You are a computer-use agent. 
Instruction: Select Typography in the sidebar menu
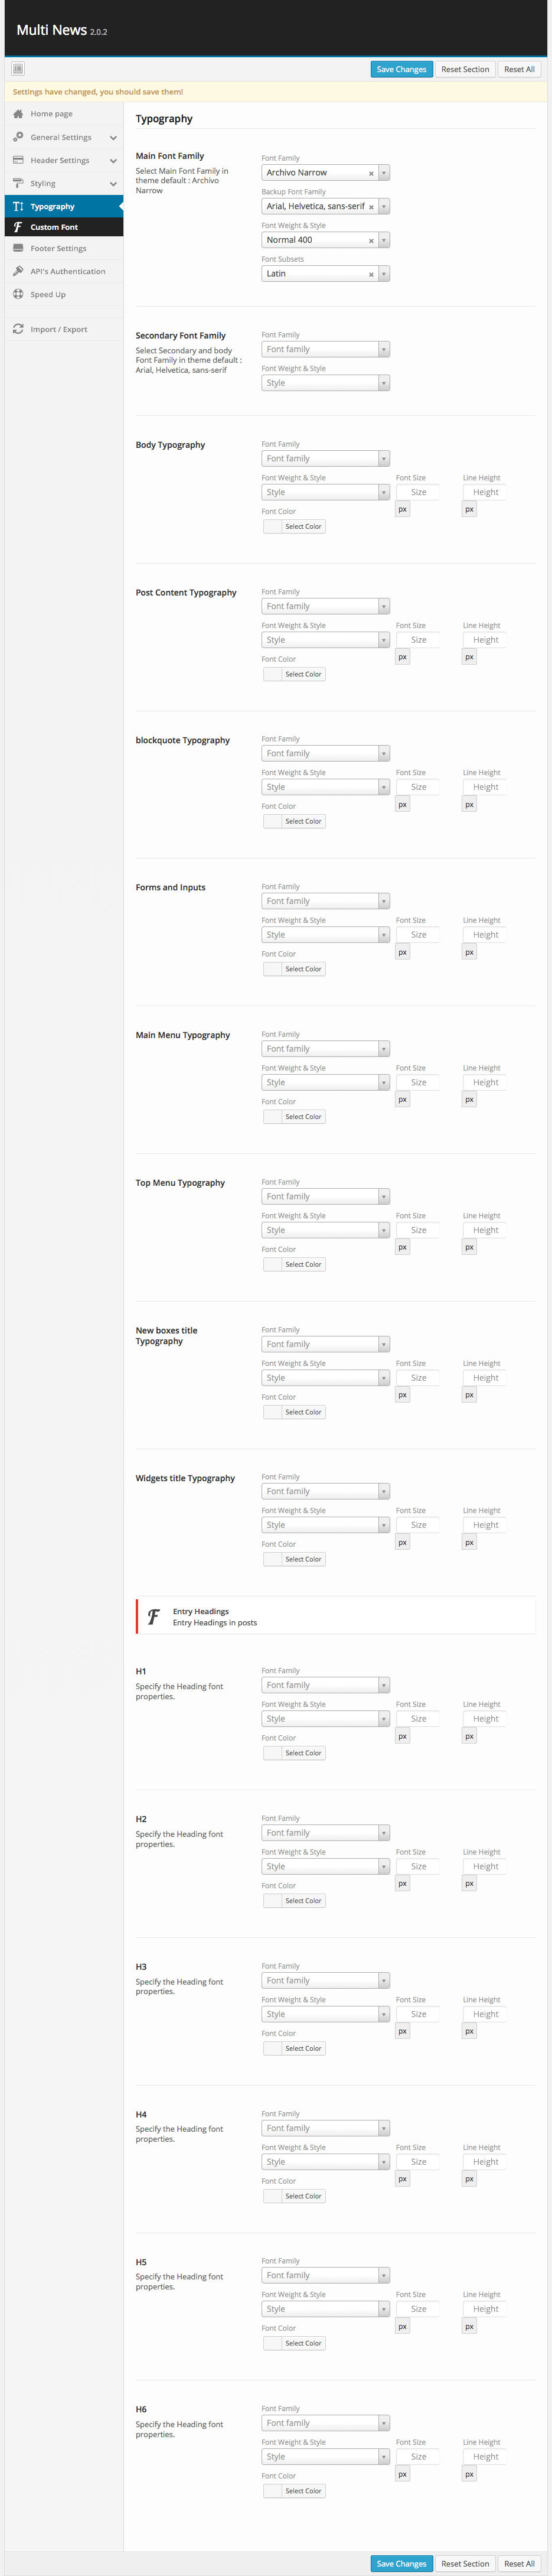pos(52,206)
